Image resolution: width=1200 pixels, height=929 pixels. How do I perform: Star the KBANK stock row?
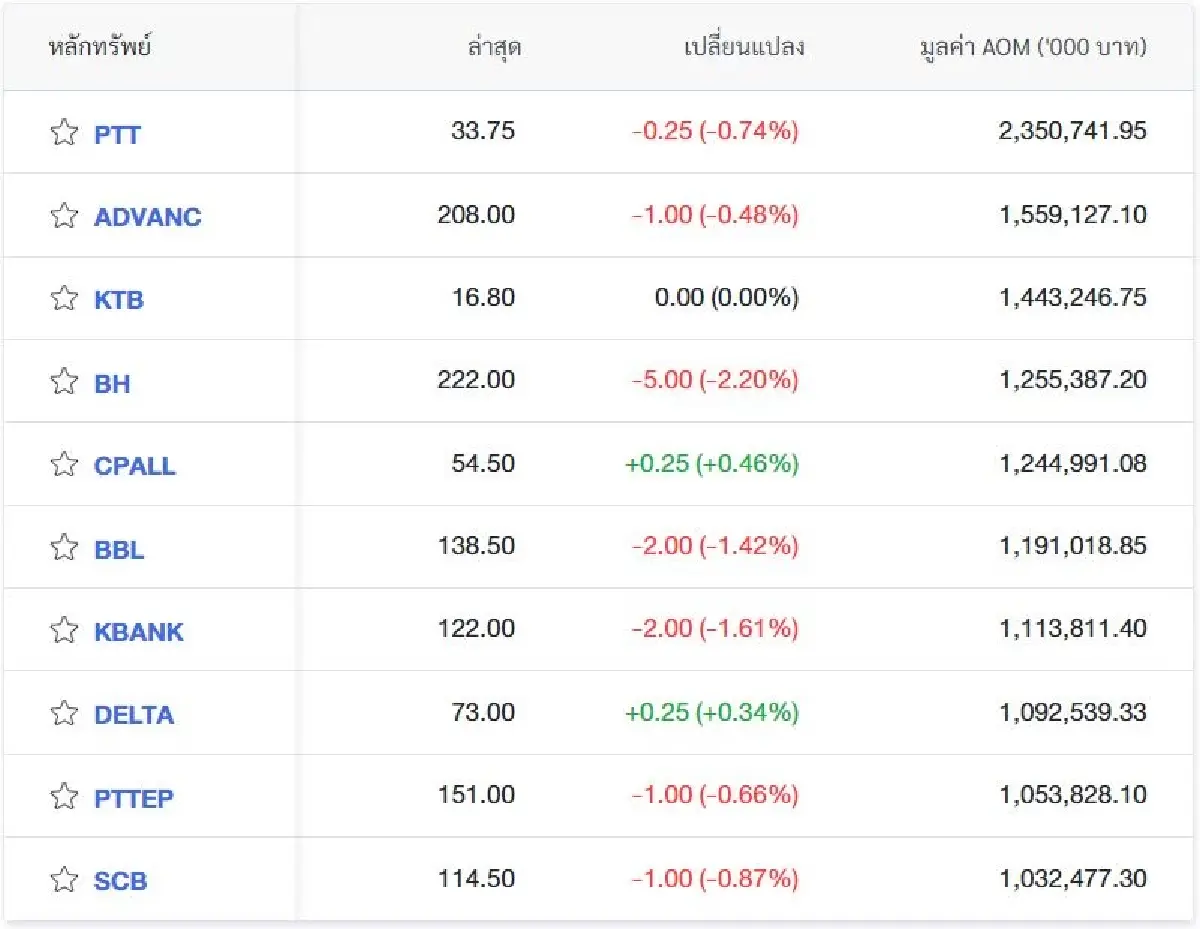click(64, 630)
